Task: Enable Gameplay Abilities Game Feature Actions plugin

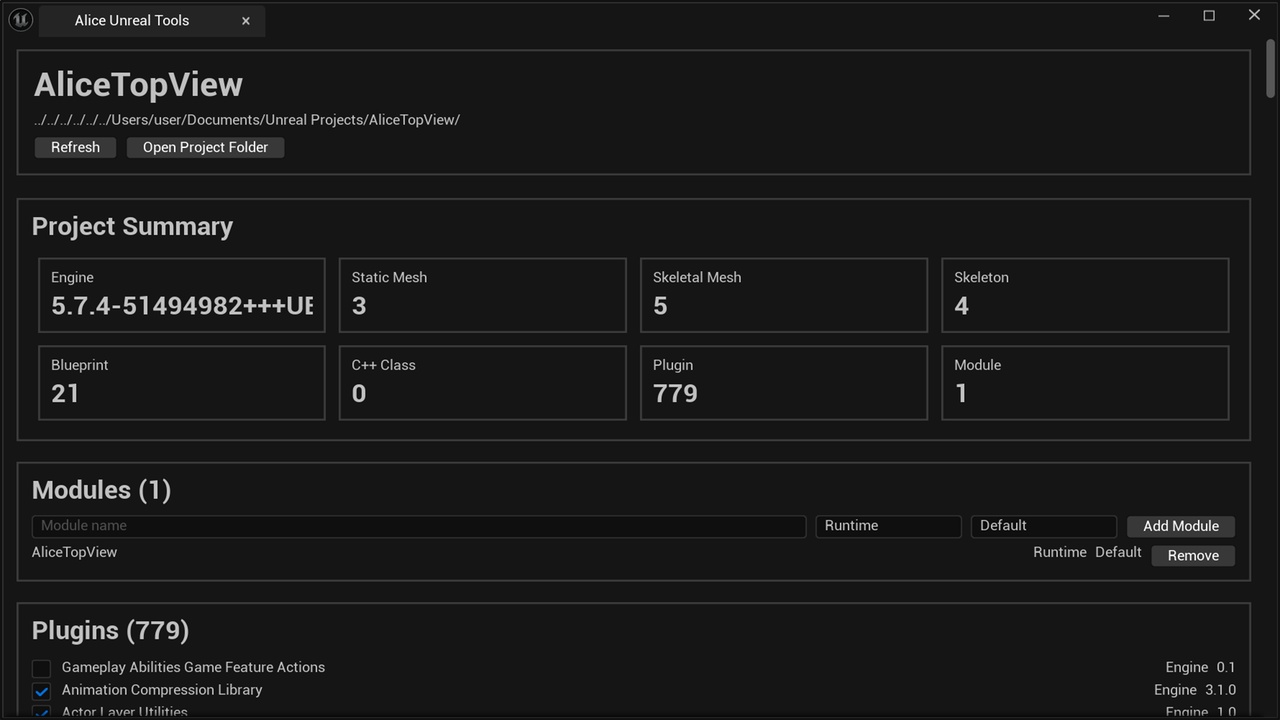Action: 41,668
